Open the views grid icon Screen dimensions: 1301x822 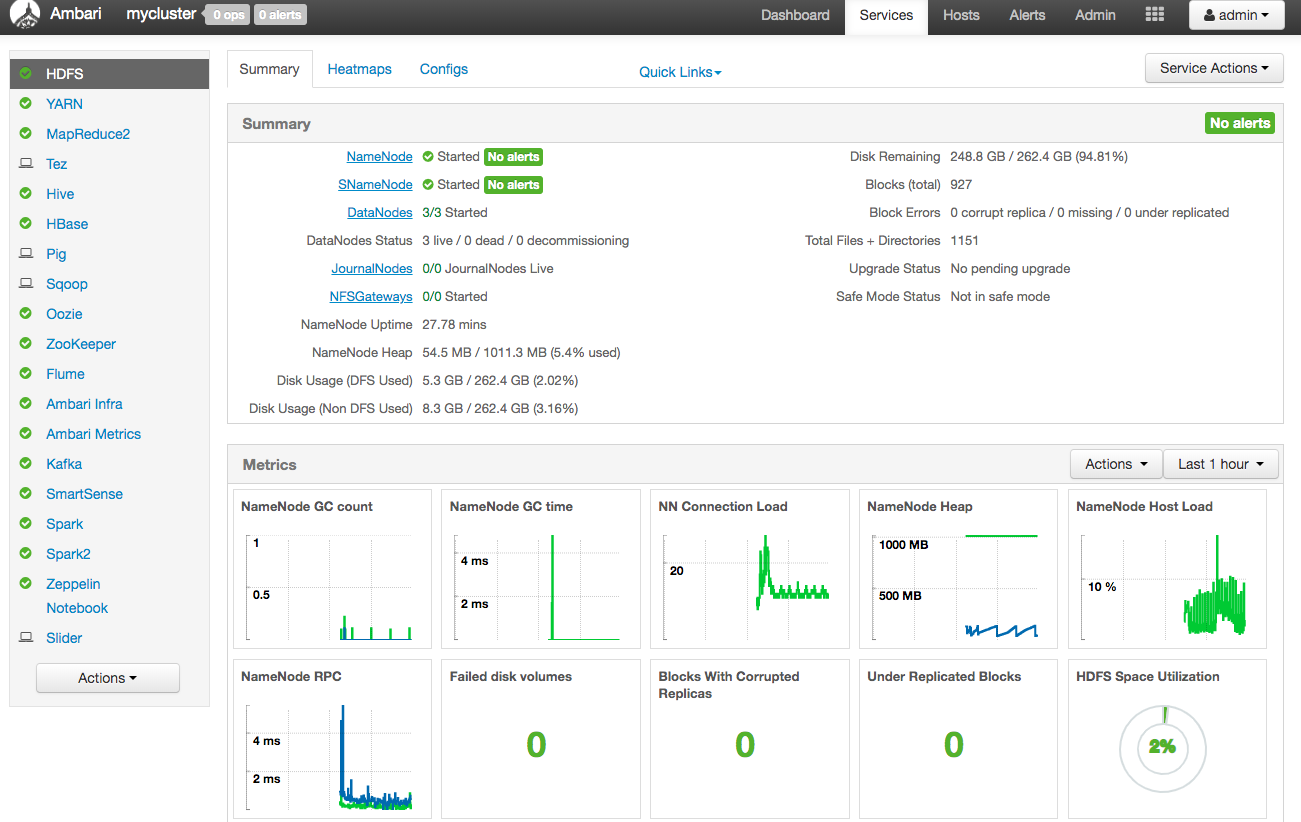tap(1155, 15)
